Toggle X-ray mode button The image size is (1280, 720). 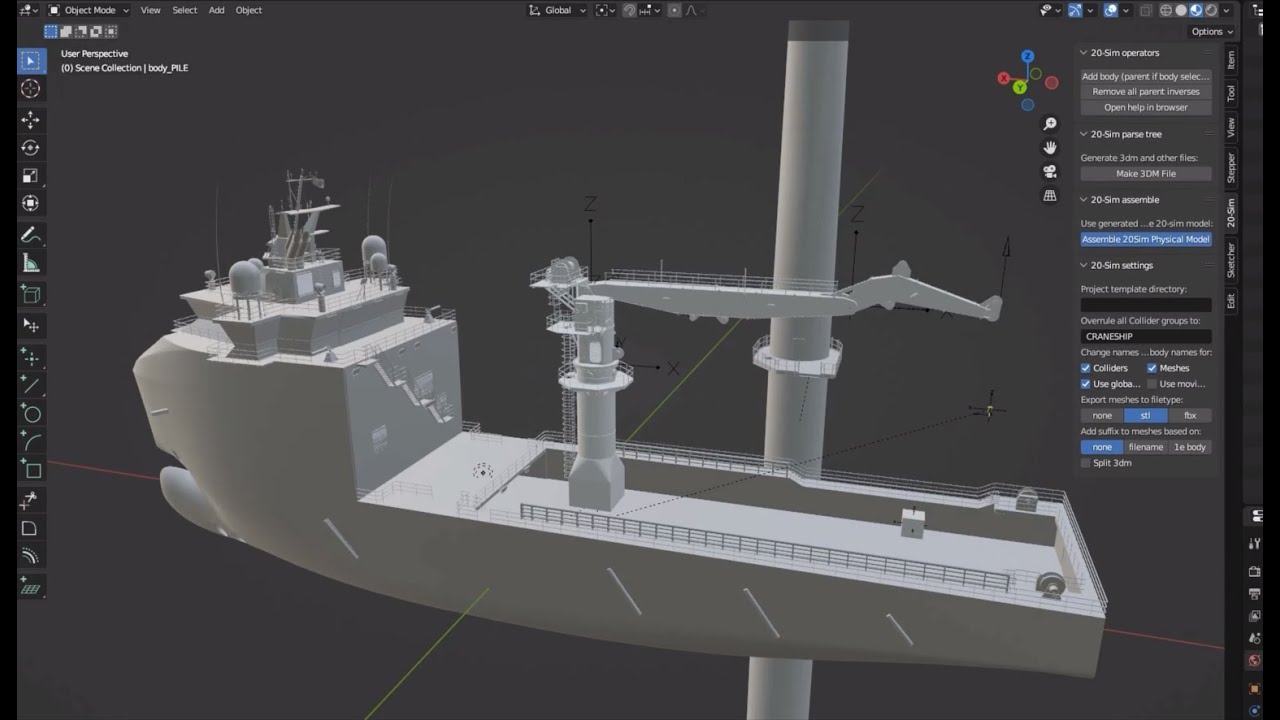point(1145,10)
